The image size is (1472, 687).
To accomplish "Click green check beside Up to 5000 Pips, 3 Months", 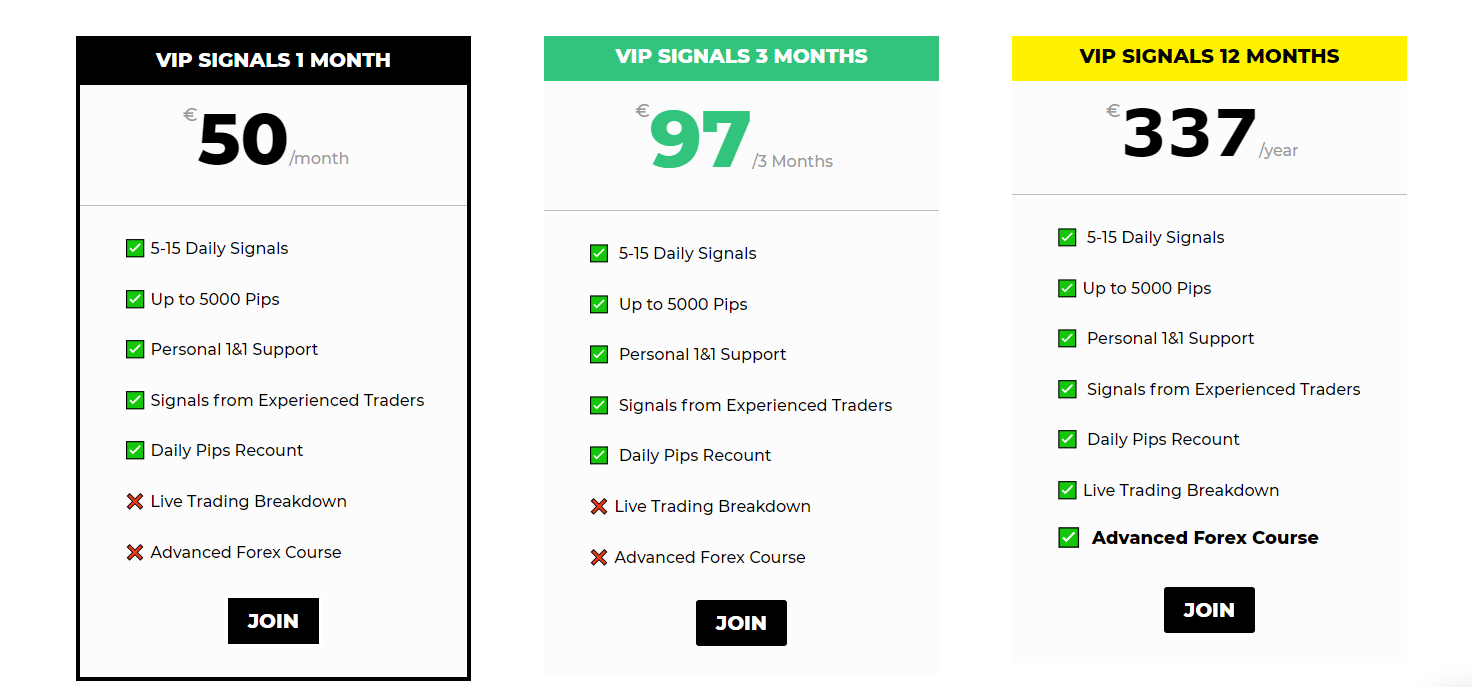I will 599,304.
